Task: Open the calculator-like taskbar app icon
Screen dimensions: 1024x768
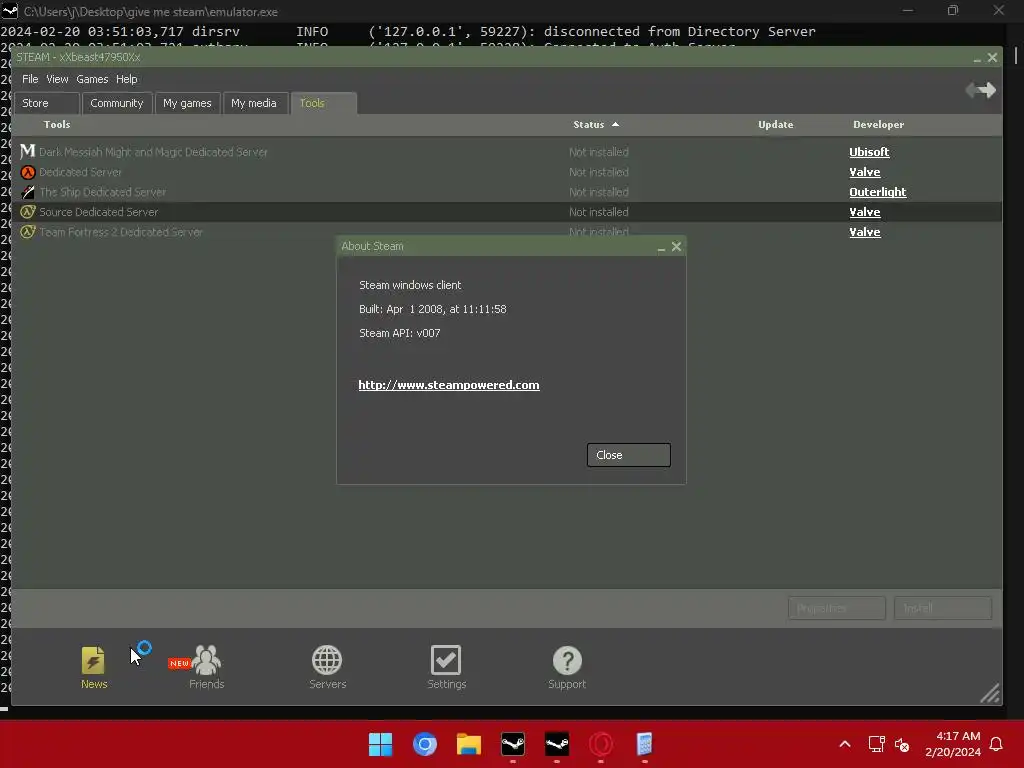Action: click(x=645, y=744)
